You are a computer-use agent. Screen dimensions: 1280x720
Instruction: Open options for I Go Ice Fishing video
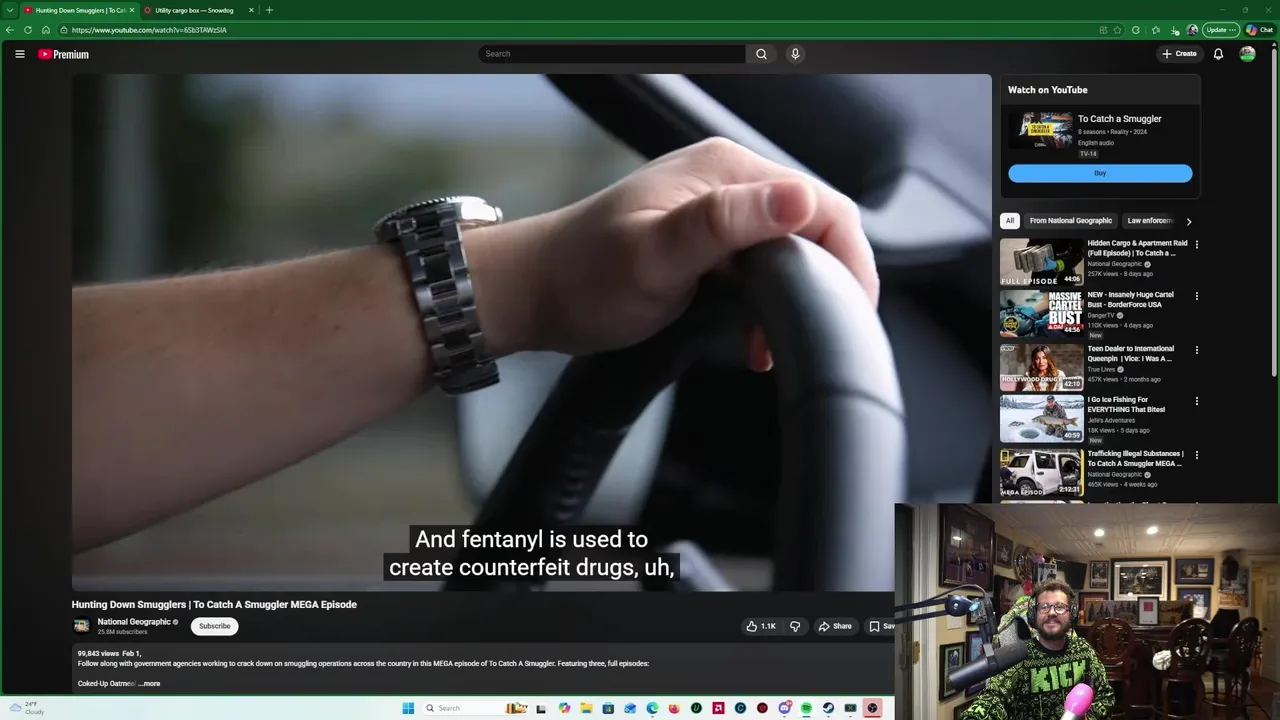coord(1196,401)
